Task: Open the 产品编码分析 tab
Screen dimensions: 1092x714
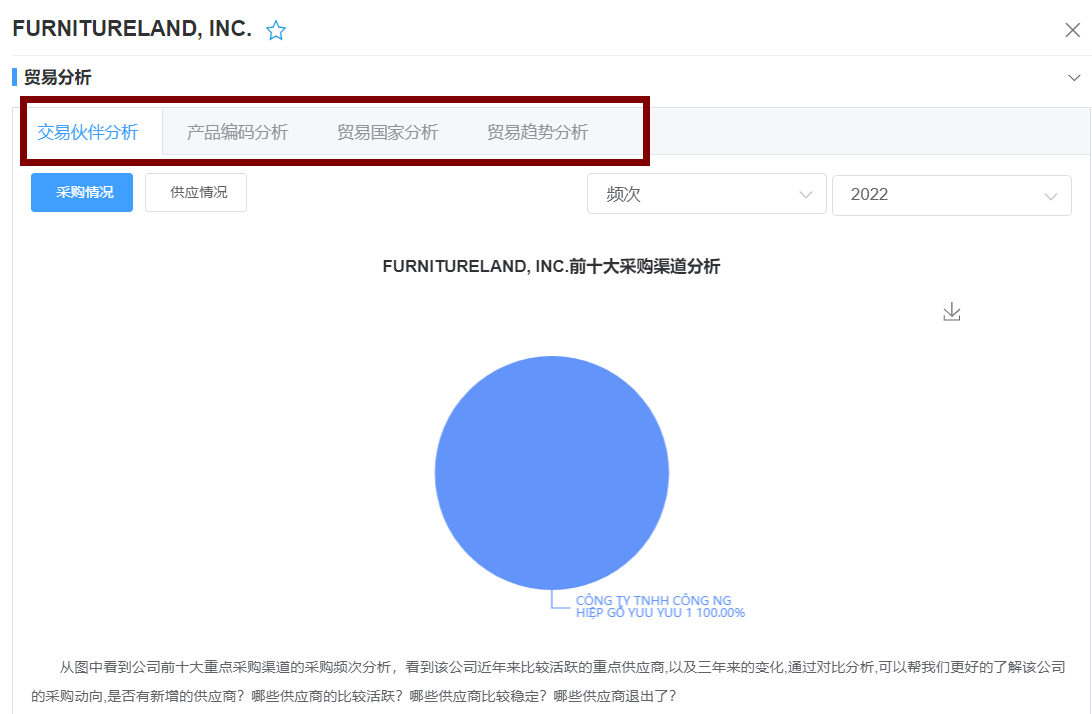Action: click(237, 132)
